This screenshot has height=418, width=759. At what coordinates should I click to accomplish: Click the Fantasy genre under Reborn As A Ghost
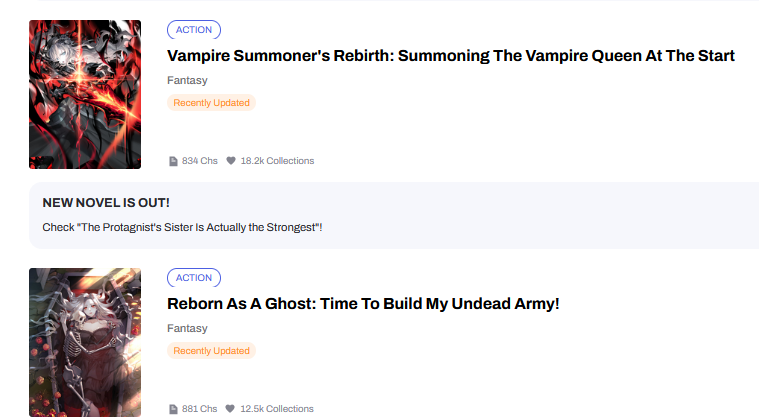coord(187,329)
